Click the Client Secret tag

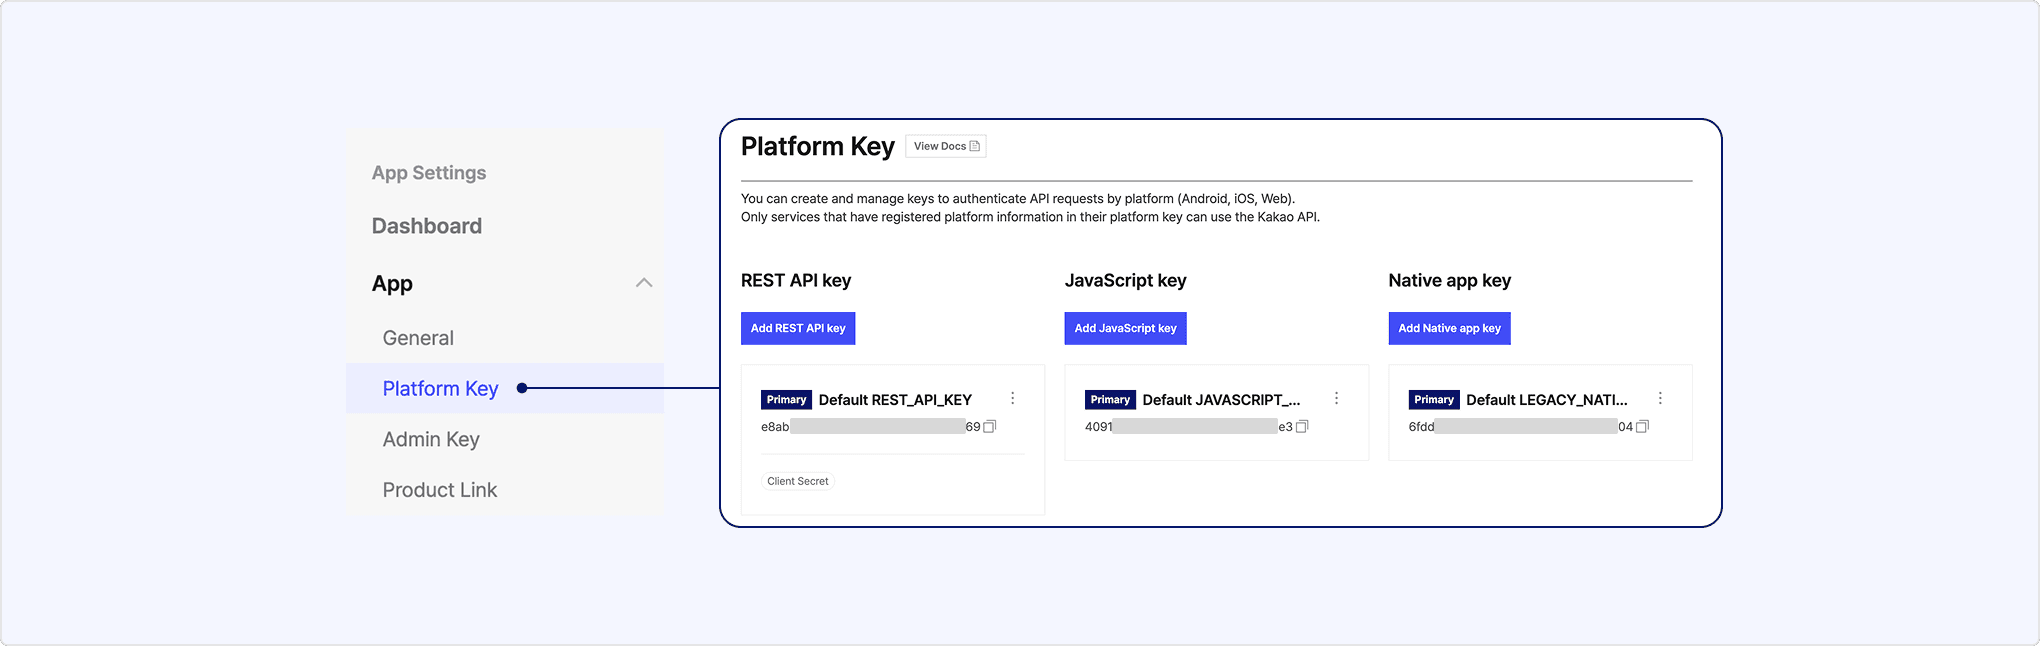tap(797, 481)
